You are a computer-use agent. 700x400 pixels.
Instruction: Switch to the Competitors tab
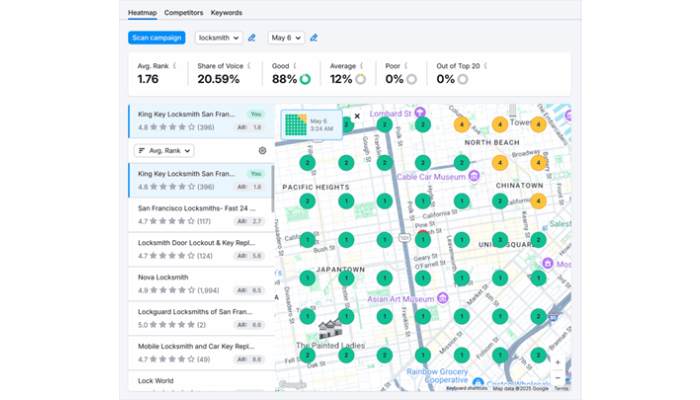(x=183, y=14)
